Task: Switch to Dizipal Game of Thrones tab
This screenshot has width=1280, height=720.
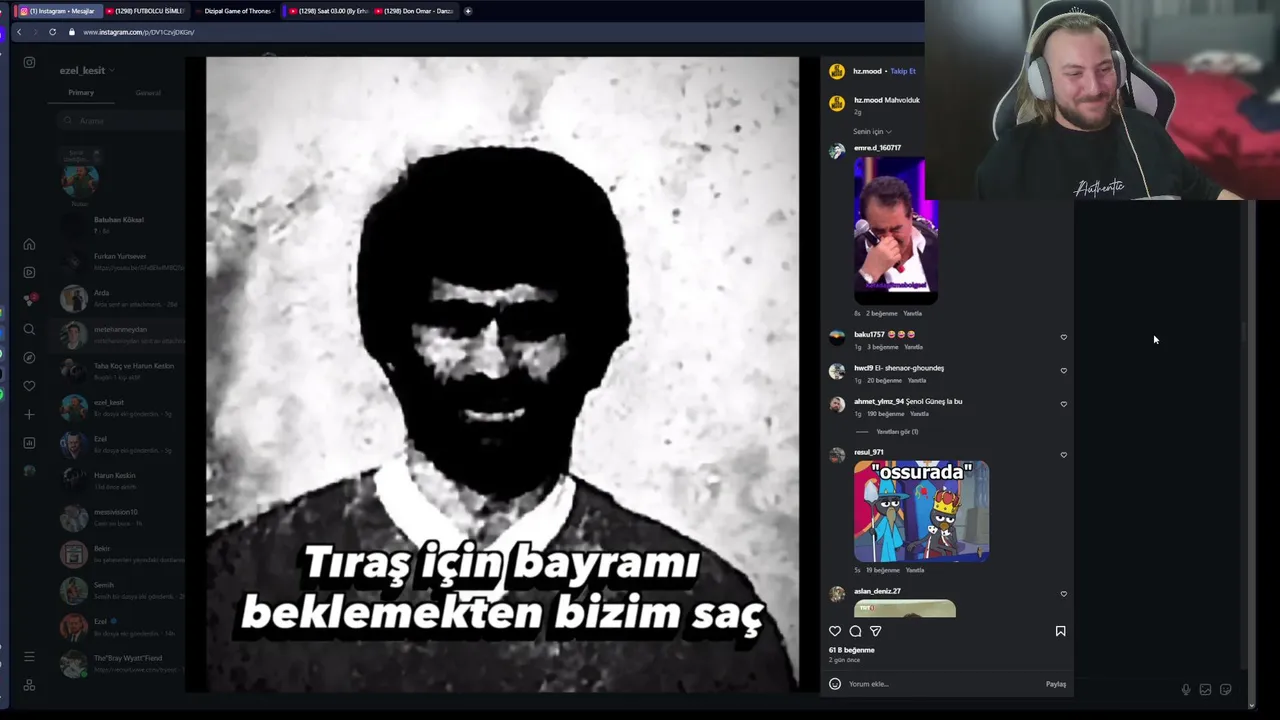Action: 236,11
